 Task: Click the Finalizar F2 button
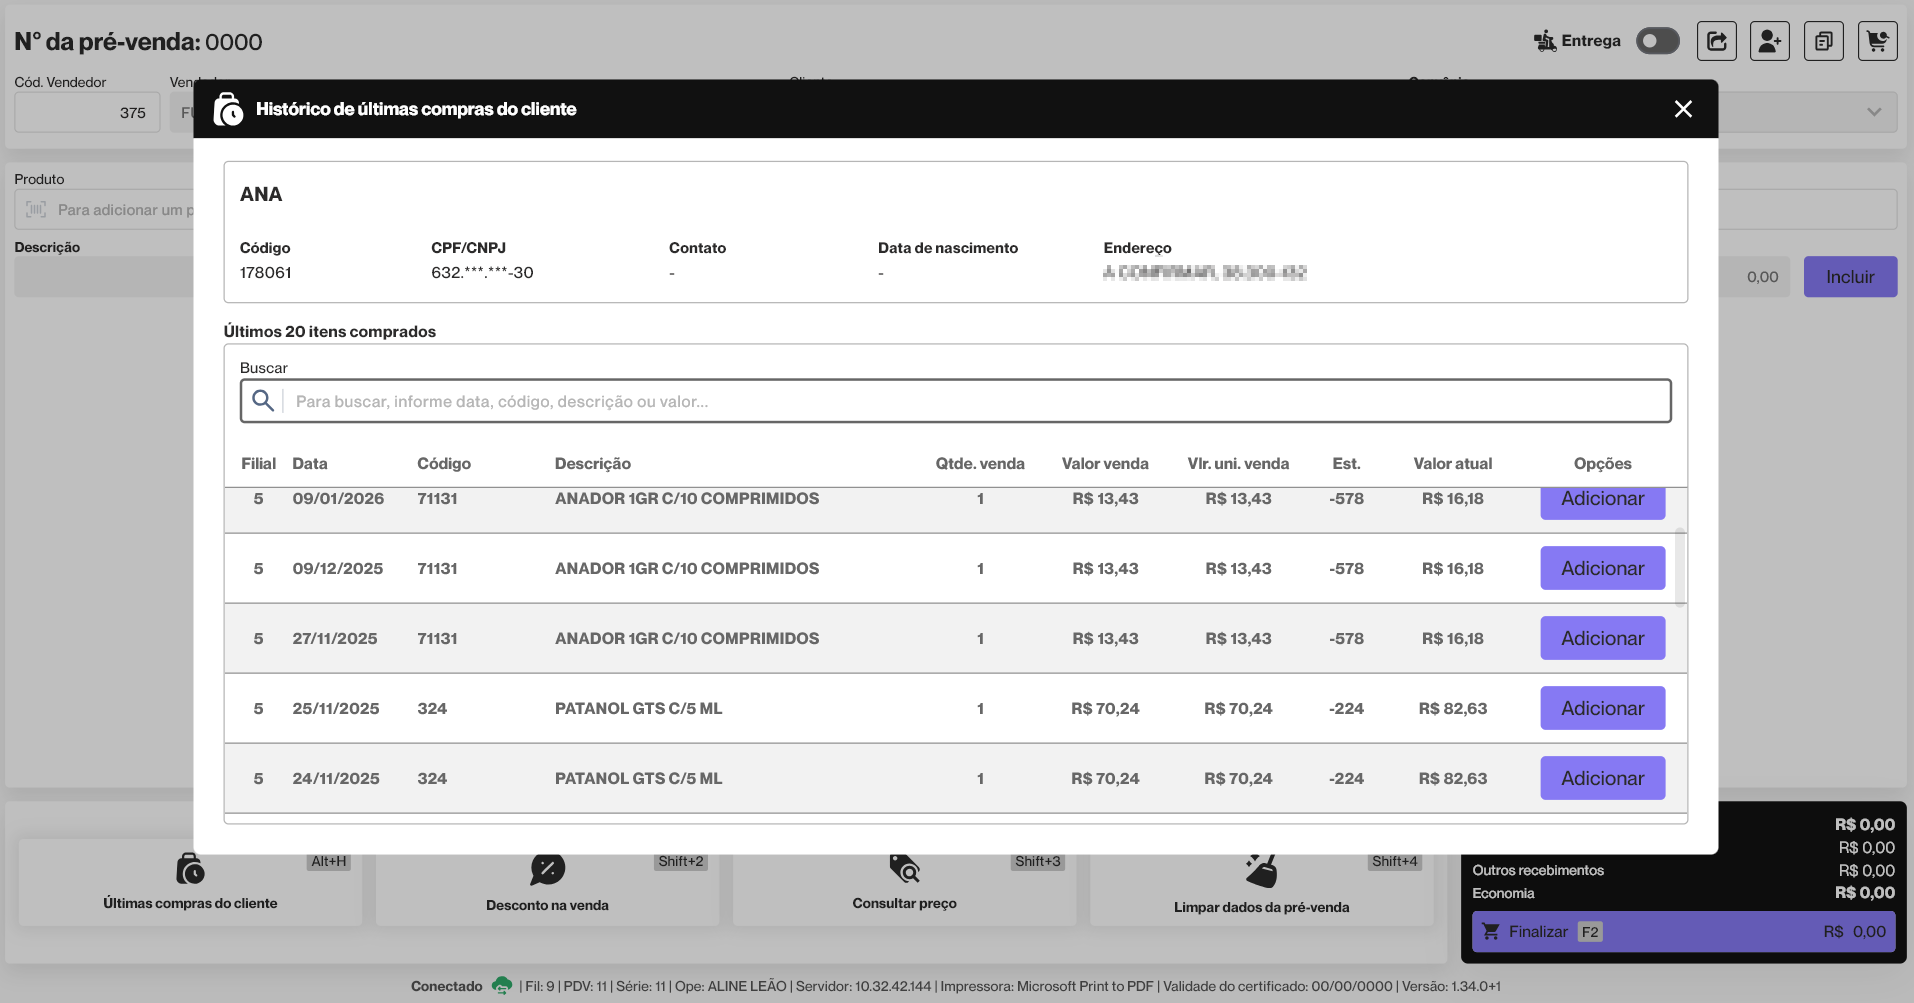coord(1683,931)
